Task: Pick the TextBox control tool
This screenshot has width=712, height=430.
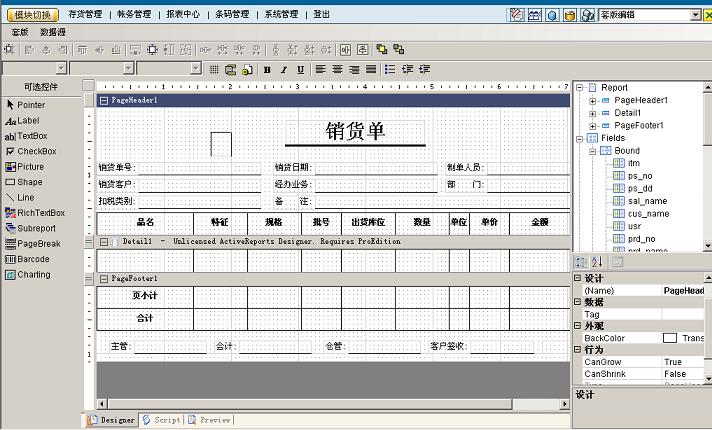Action: tap(31, 136)
